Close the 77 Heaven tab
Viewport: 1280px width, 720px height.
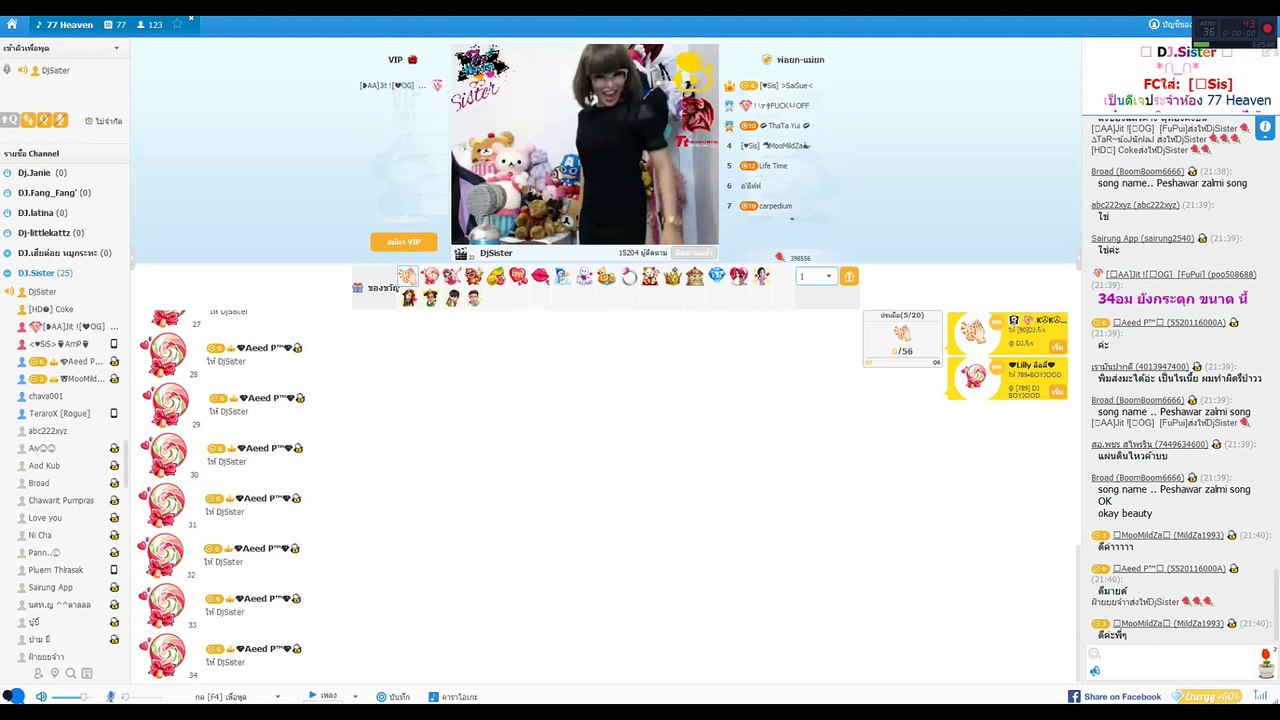pos(191,19)
